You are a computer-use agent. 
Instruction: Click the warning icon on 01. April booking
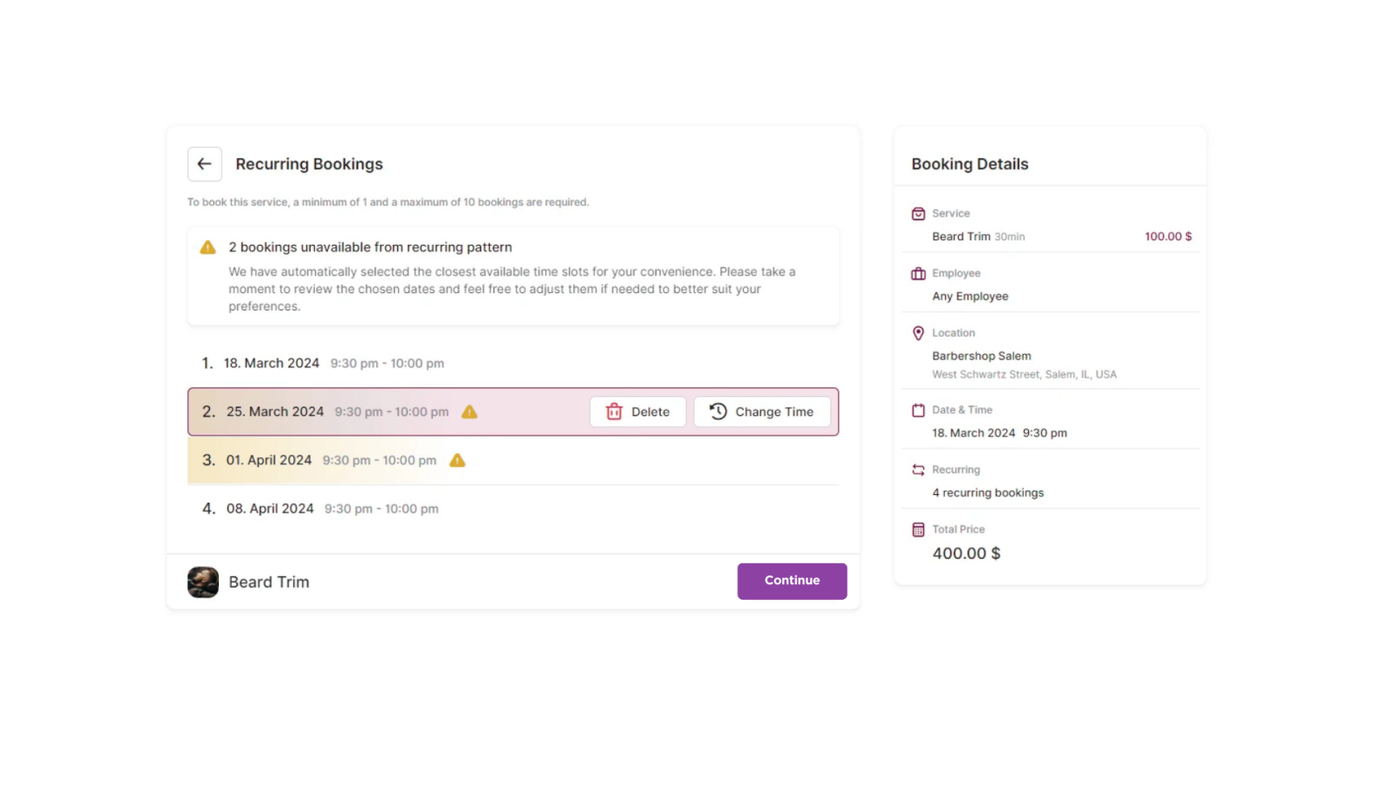[x=457, y=460]
